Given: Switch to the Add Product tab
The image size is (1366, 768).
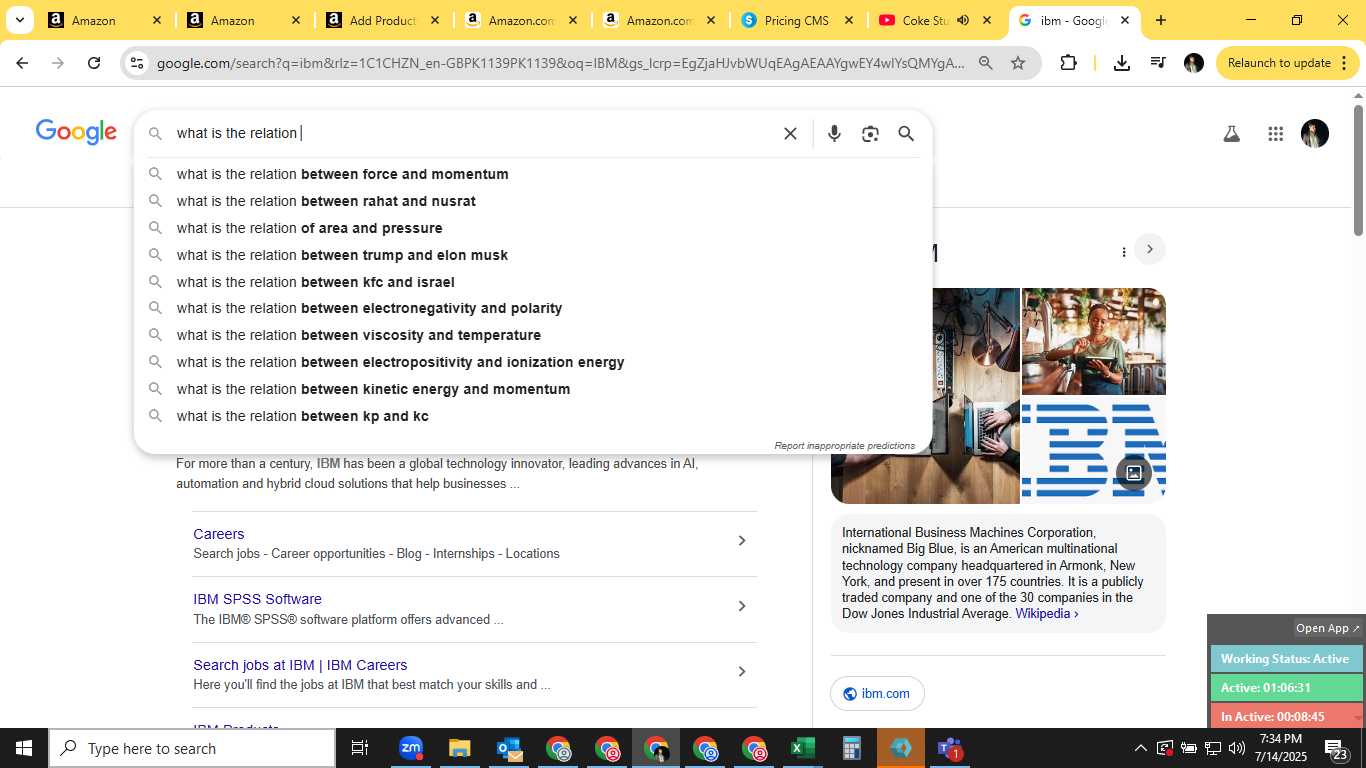Looking at the screenshot, I should (381, 20).
